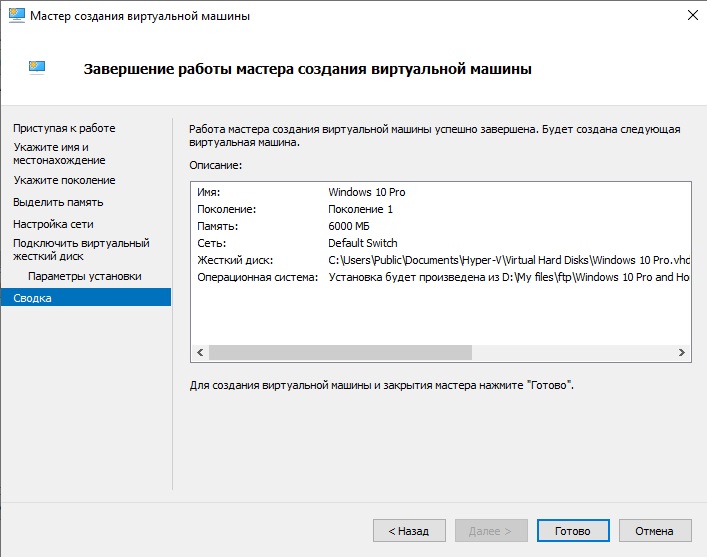Select the 'Укажите поколение' wizard page
The height and width of the screenshot is (557, 707).
64,180
